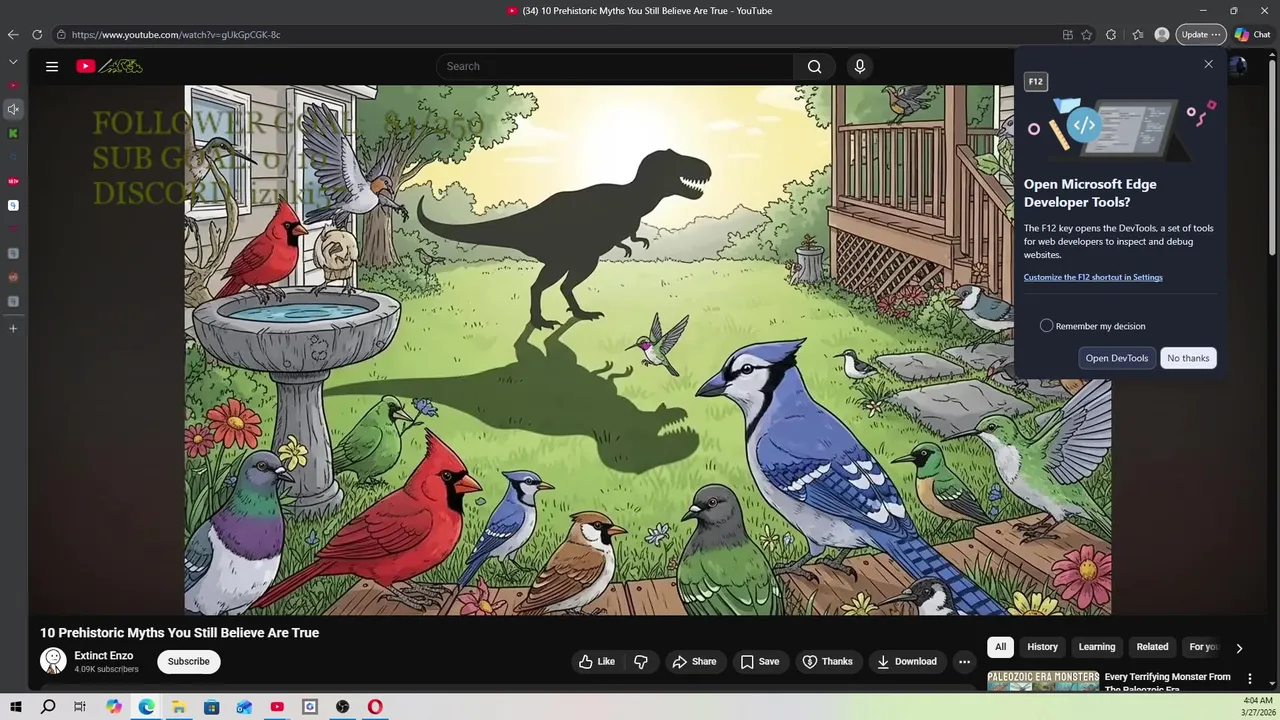Go back with the browser arrow

(x=13, y=34)
